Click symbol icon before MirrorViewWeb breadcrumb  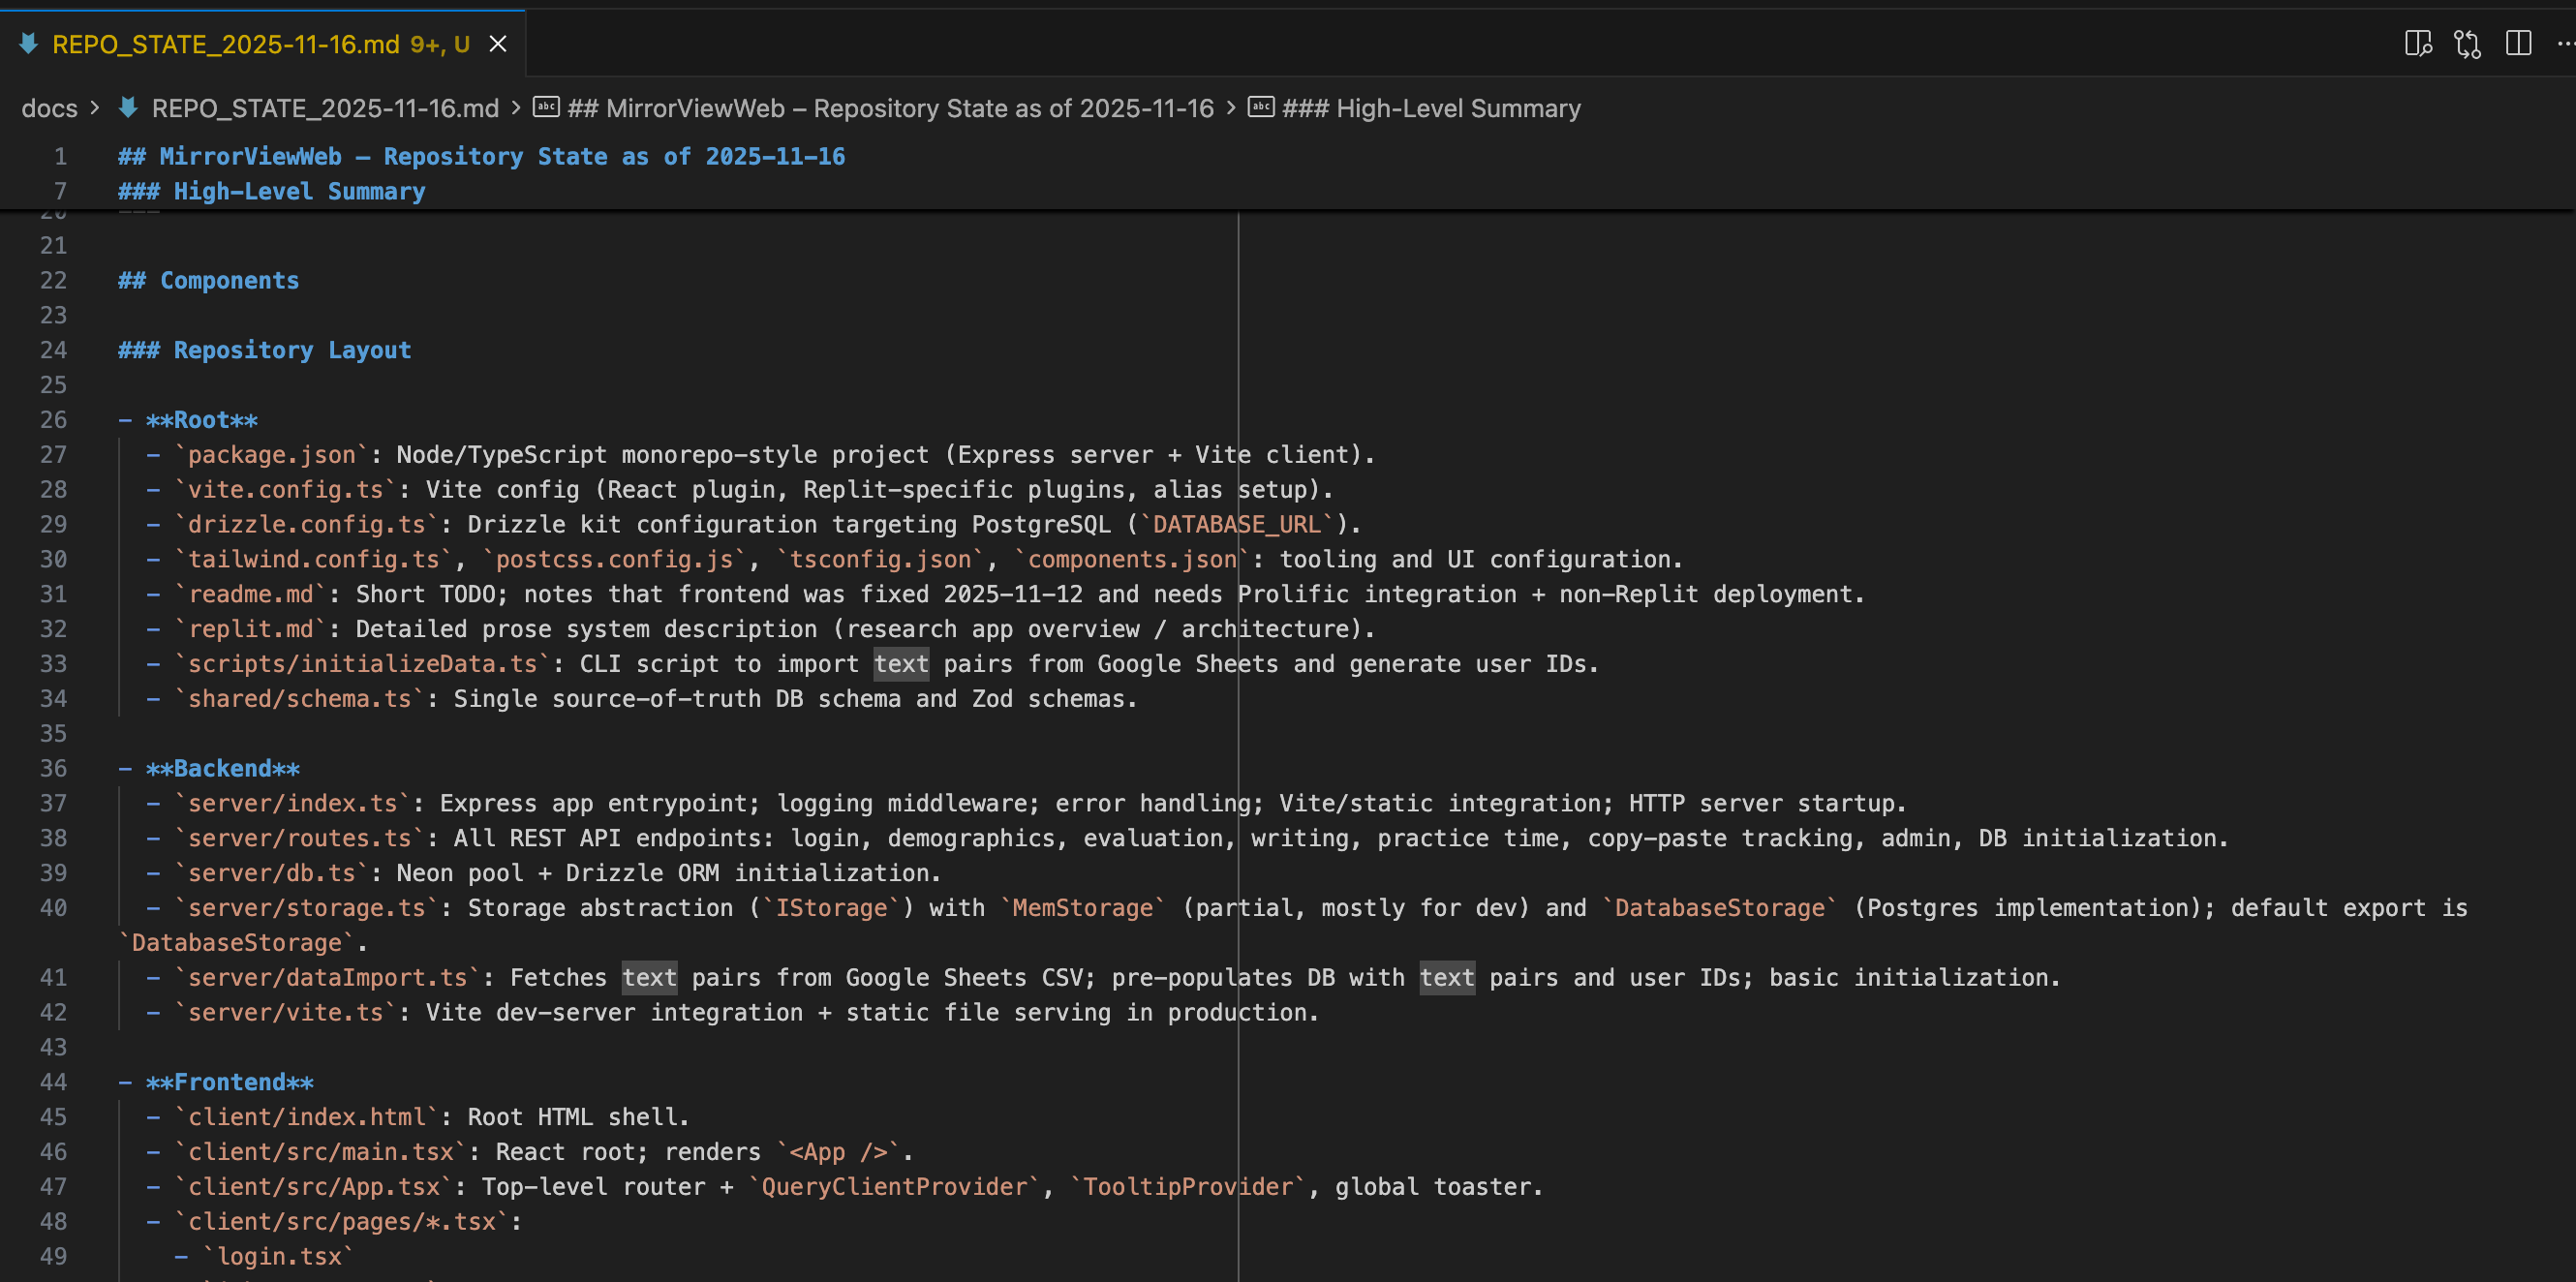[x=546, y=108]
